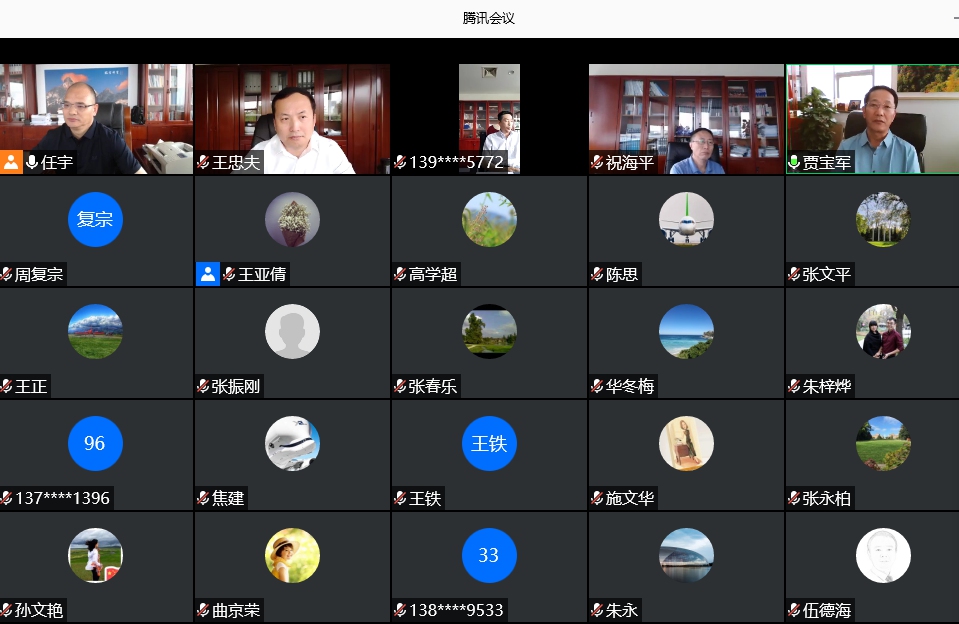Click the muted microphone icon for 张永柏
959x624 pixels.
[794, 498]
